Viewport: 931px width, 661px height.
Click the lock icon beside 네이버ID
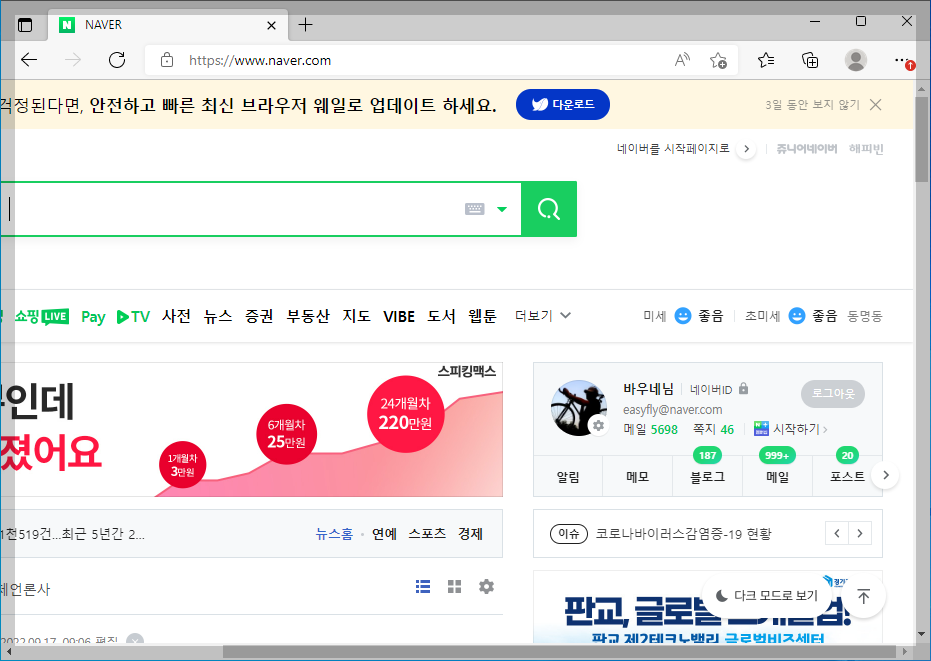(x=743, y=389)
